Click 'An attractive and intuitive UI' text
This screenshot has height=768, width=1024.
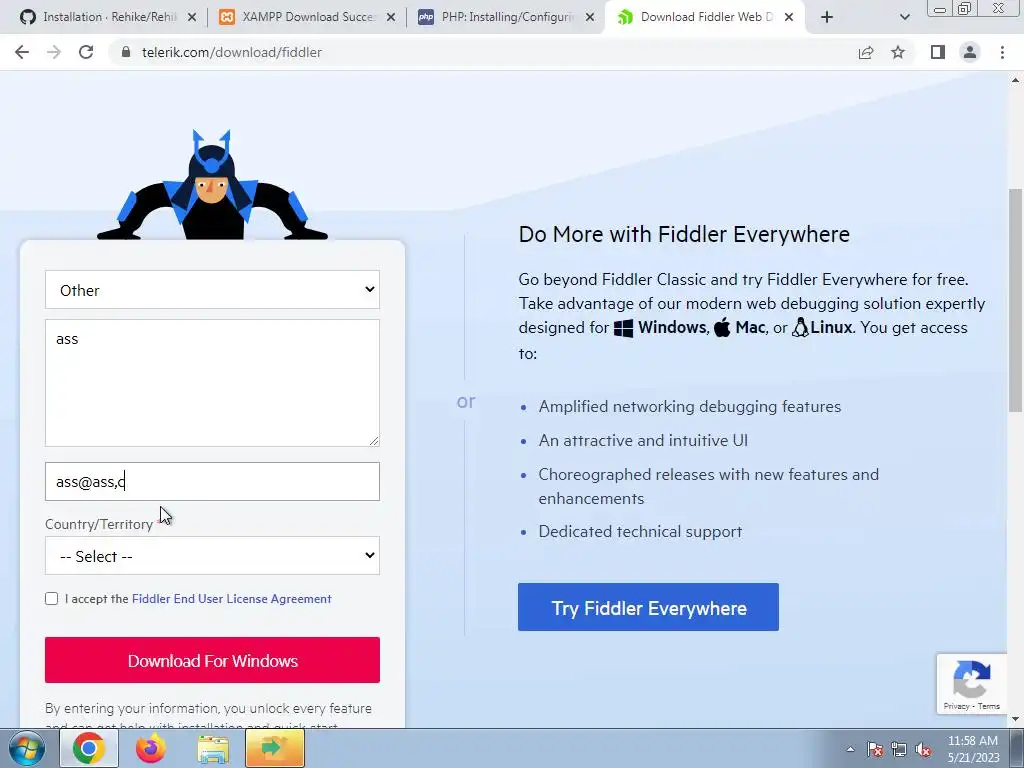point(643,441)
